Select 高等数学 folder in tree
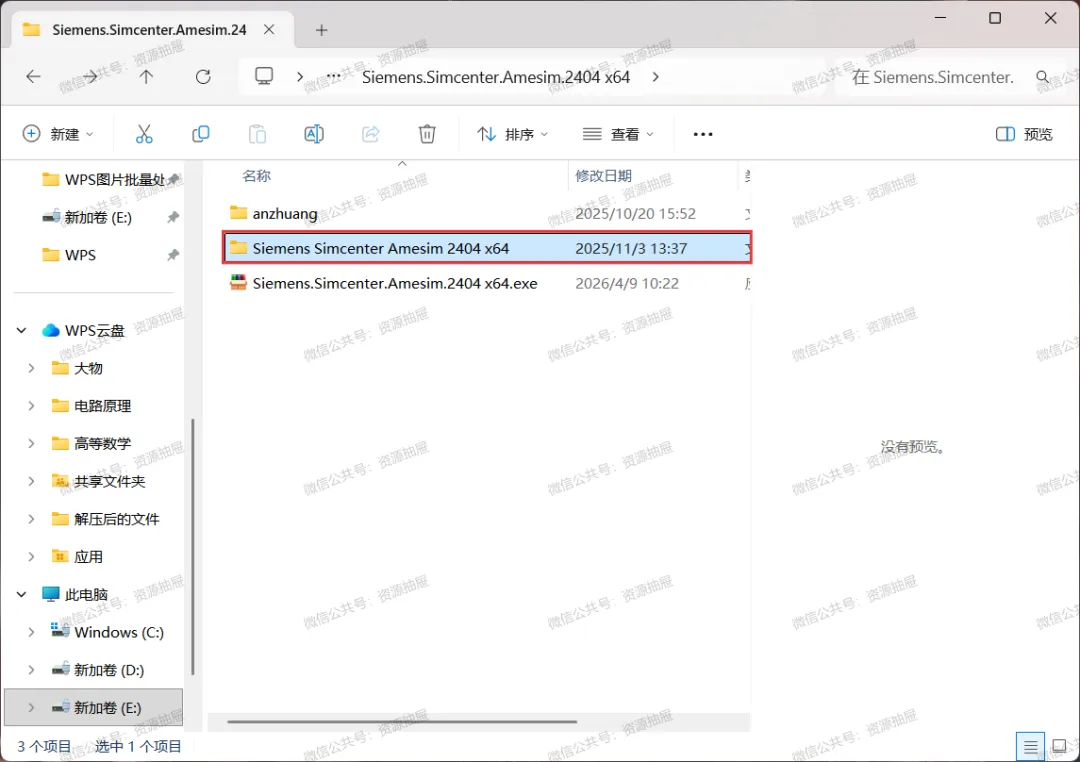The image size is (1080, 762). 92,444
